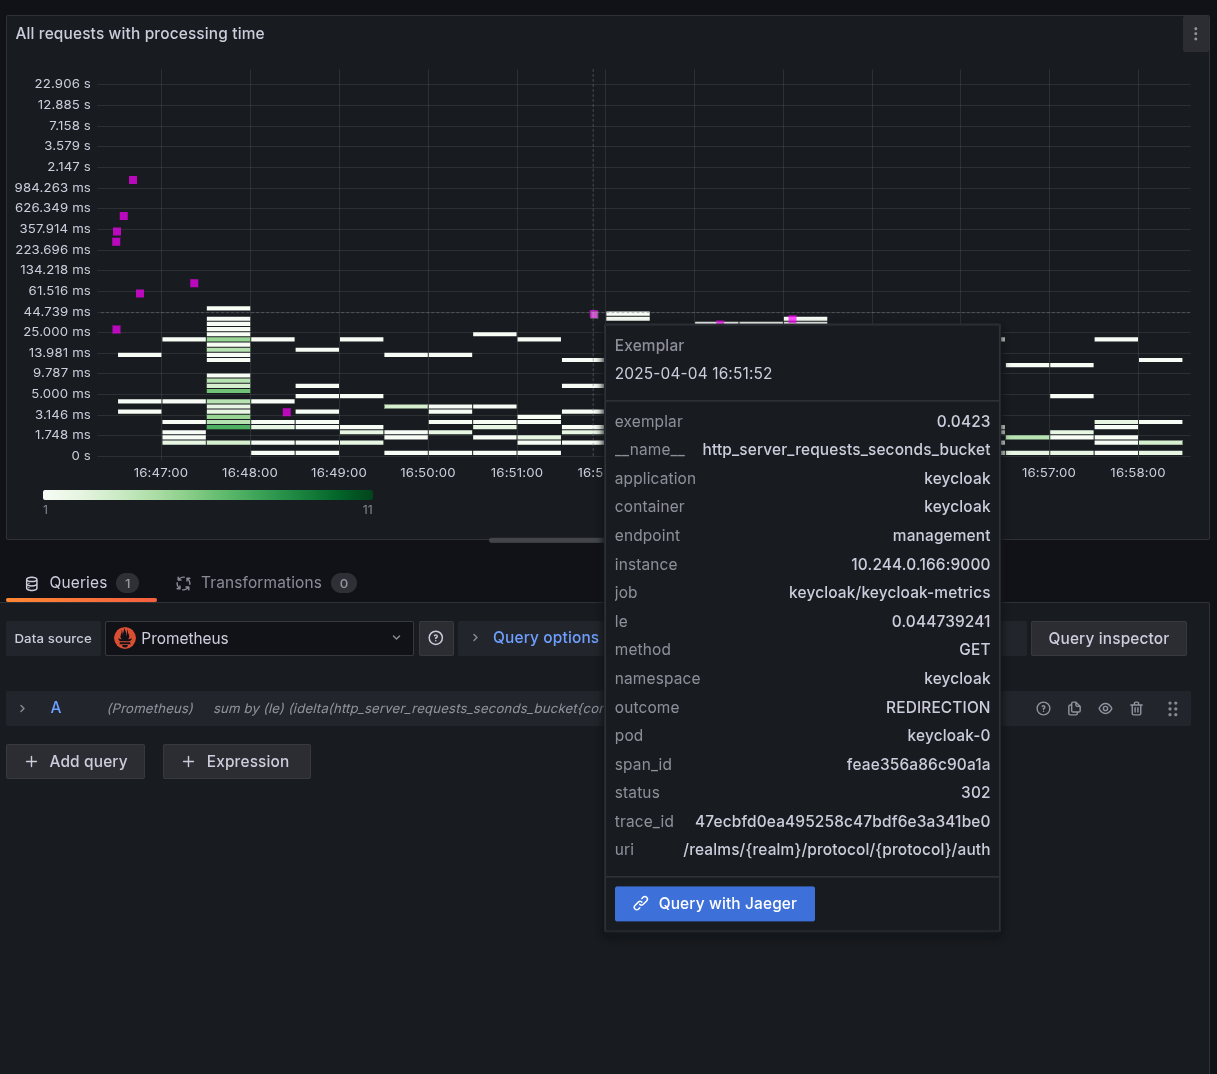The height and width of the screenshot is (1074, 1217).
Task: Click the data source help icon
Action: (436, 638)
